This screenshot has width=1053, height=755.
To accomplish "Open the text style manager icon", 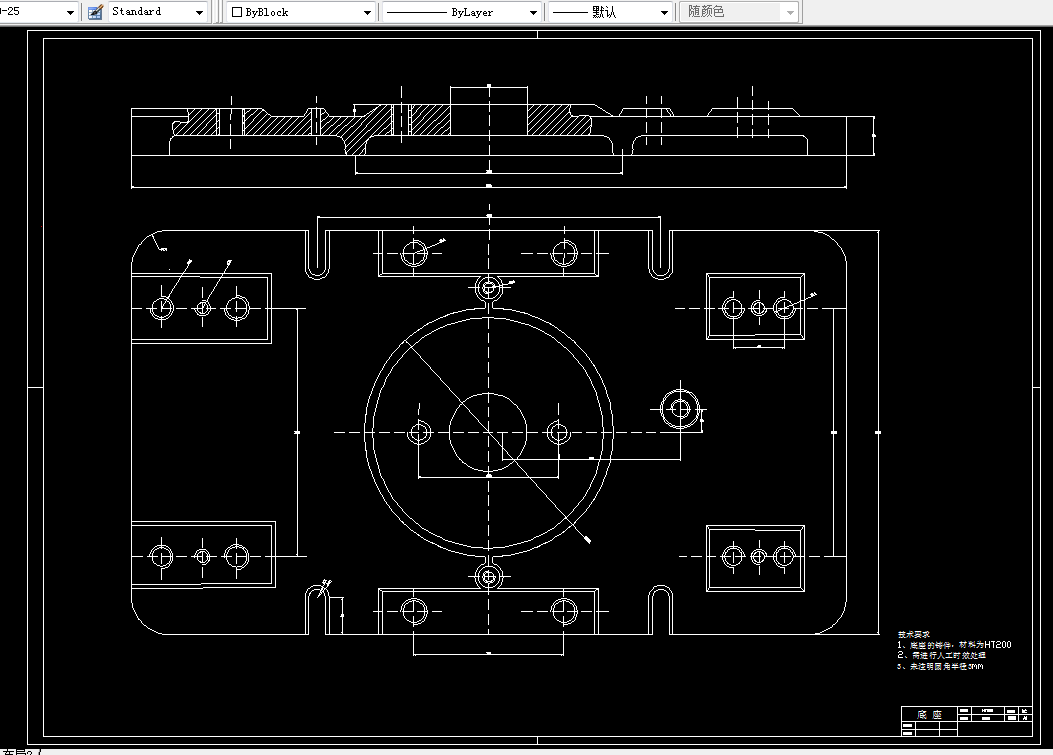I will pos(95,12).
